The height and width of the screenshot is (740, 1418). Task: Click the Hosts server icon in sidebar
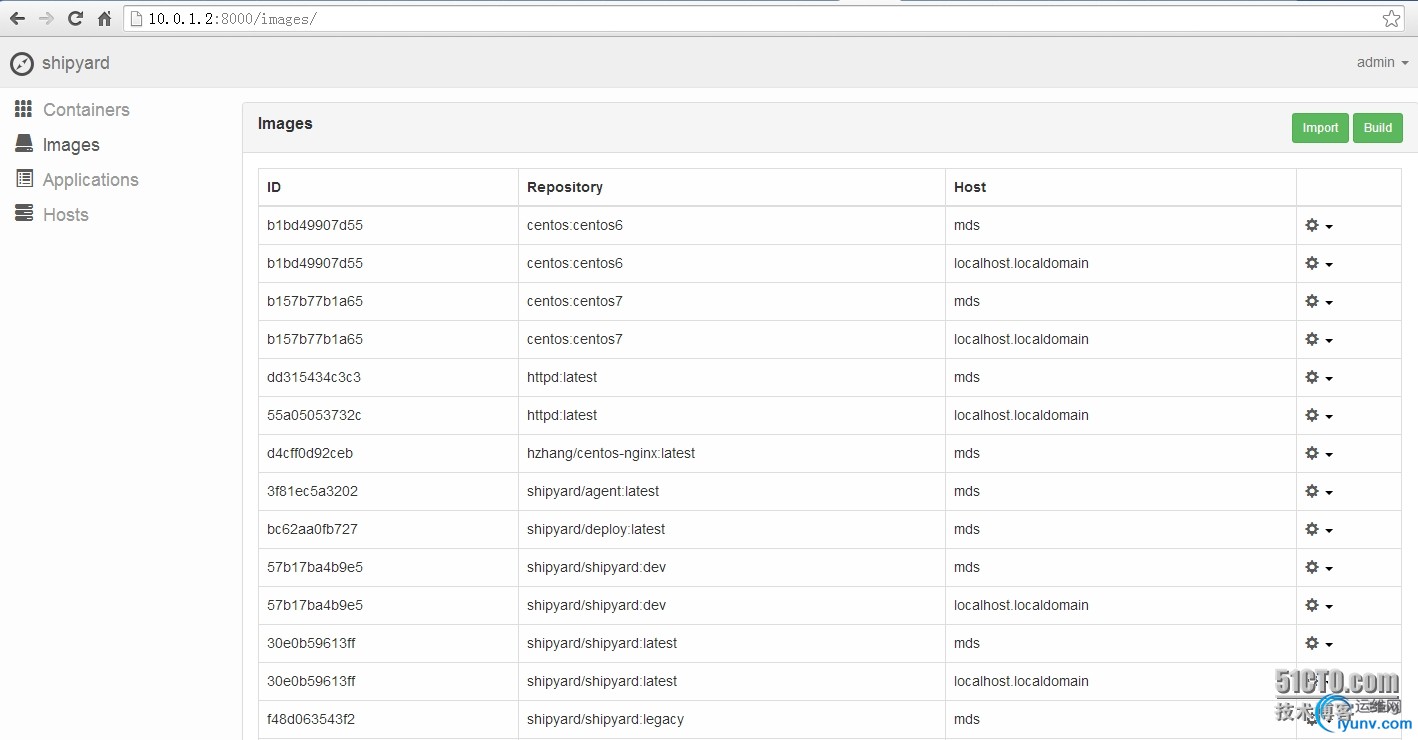click(x=24, y=214)
